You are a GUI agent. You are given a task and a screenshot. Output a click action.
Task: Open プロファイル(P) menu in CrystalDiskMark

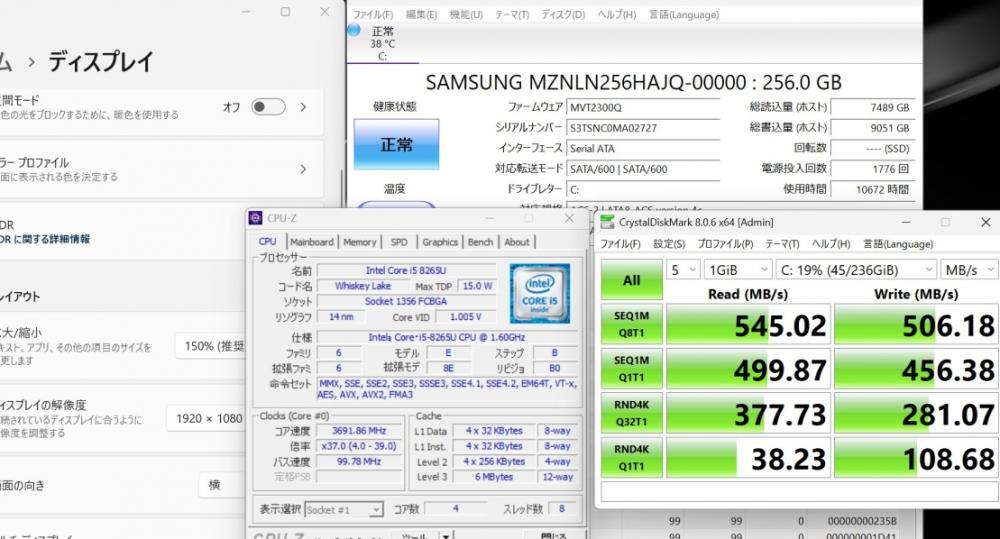(725, 244)
